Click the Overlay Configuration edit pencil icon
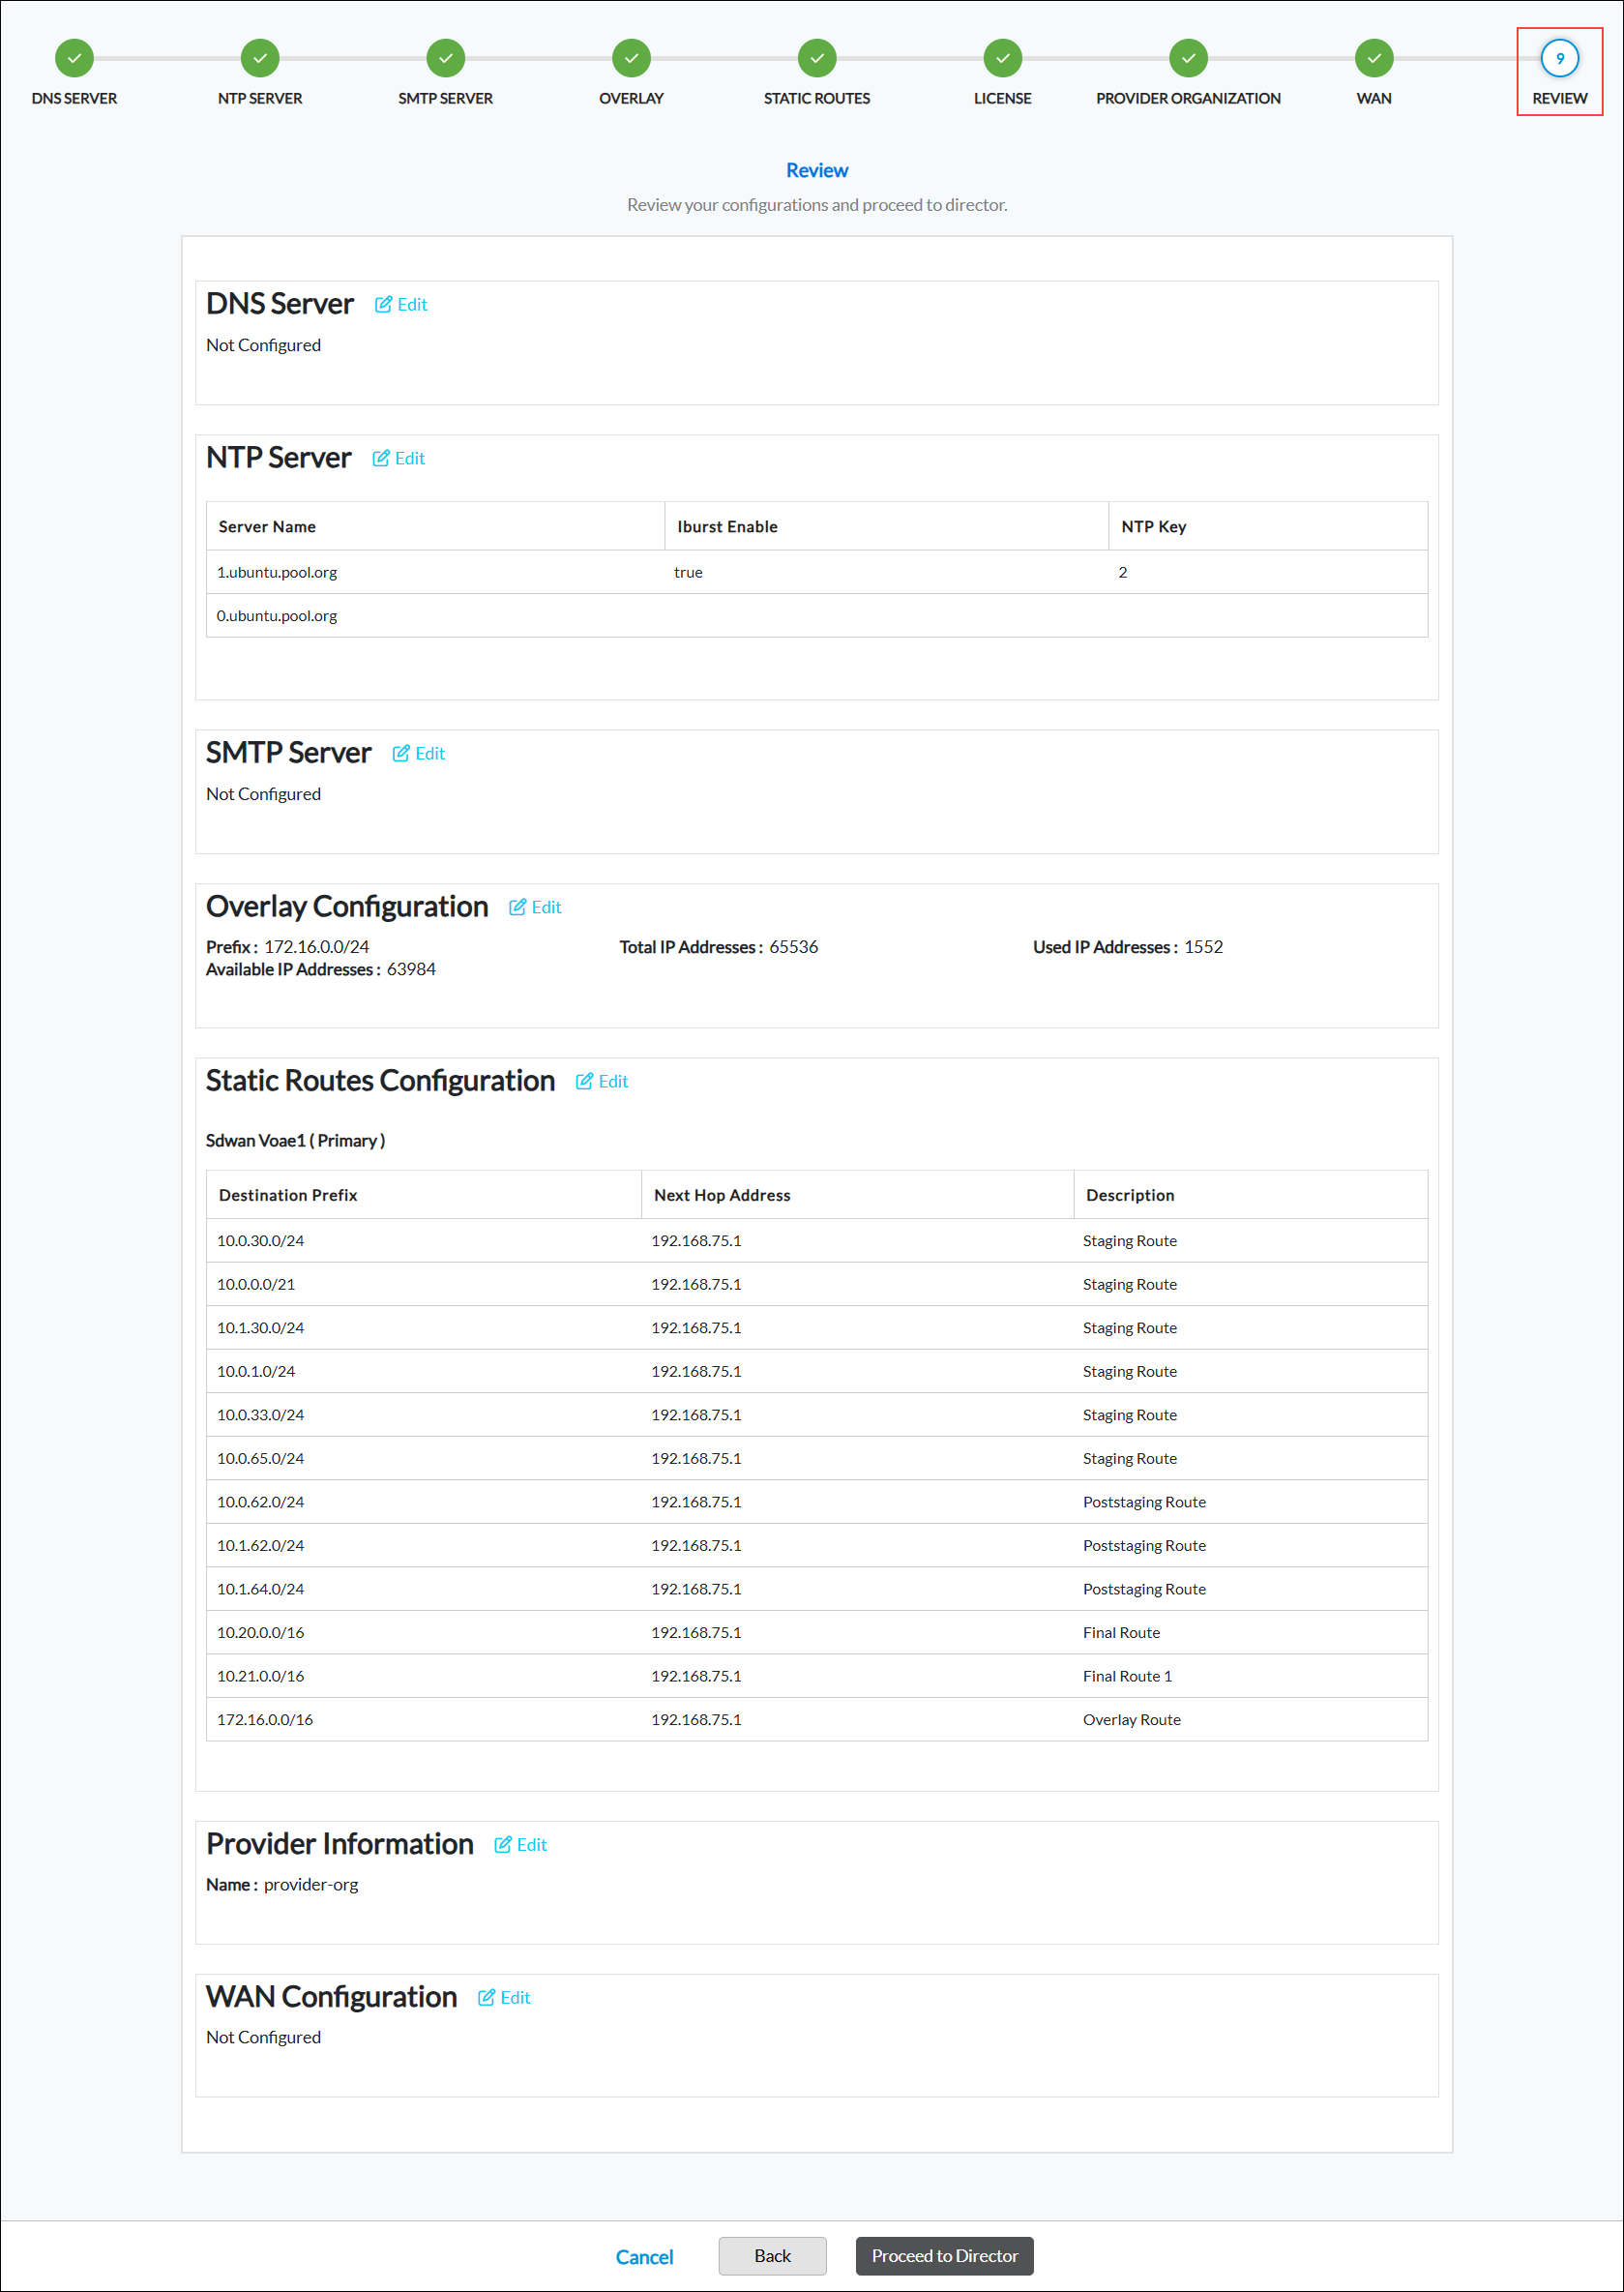This screenshot has height=2292, width=1624. point(517,907)
